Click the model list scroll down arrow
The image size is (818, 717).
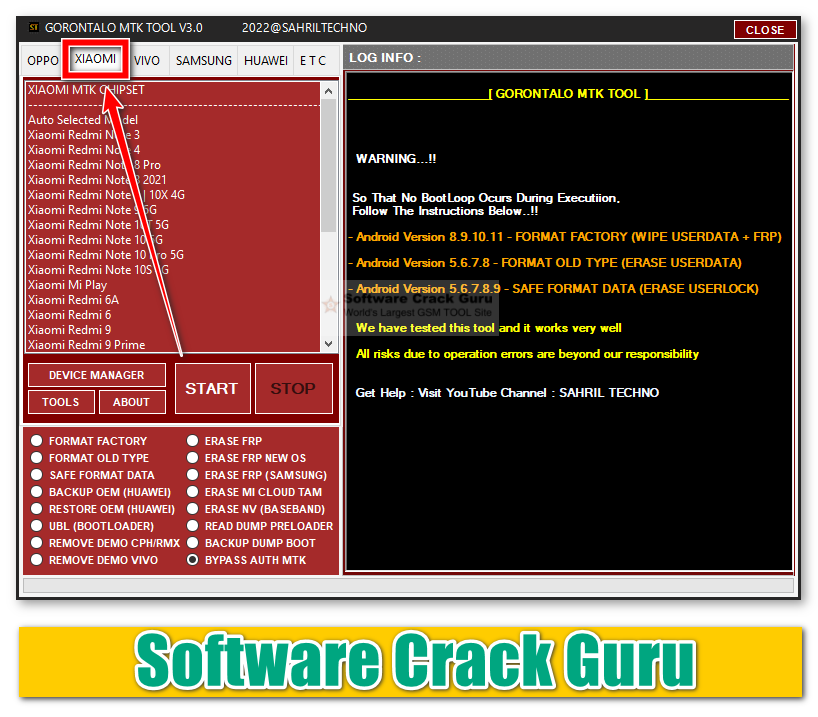[329, 343]
